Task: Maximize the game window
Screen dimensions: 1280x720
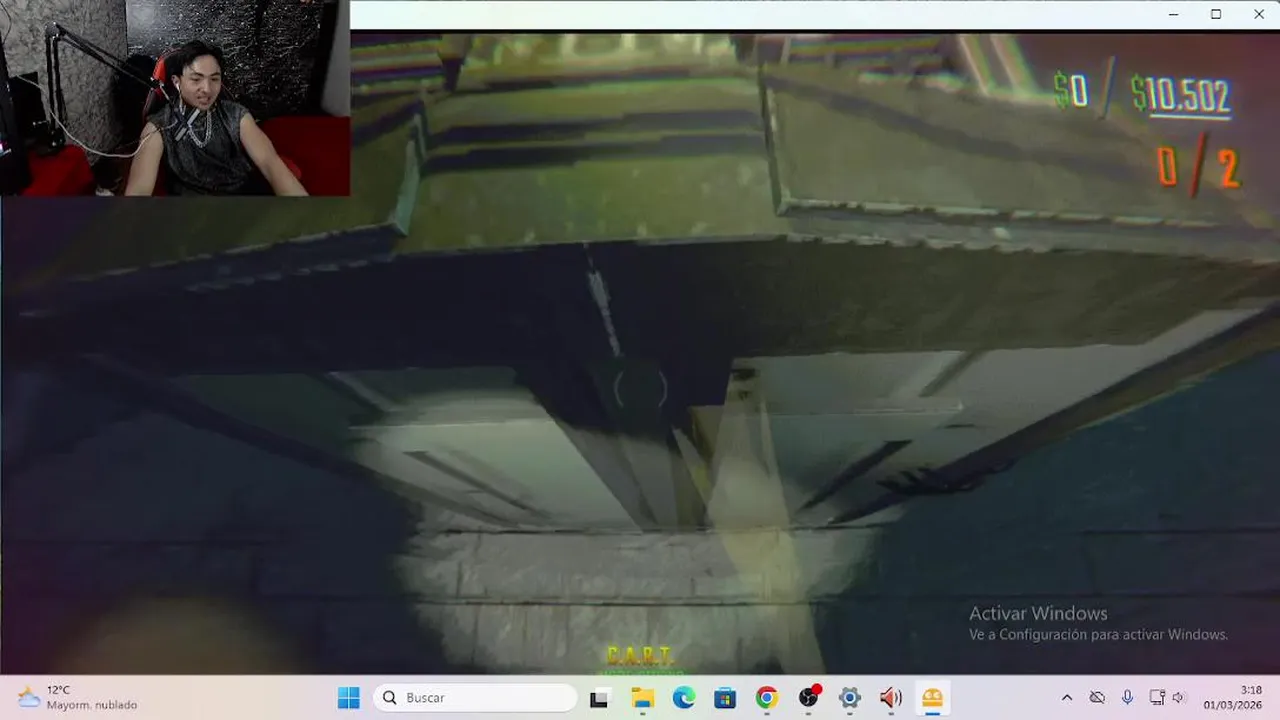Action: tap(1216, 14)
